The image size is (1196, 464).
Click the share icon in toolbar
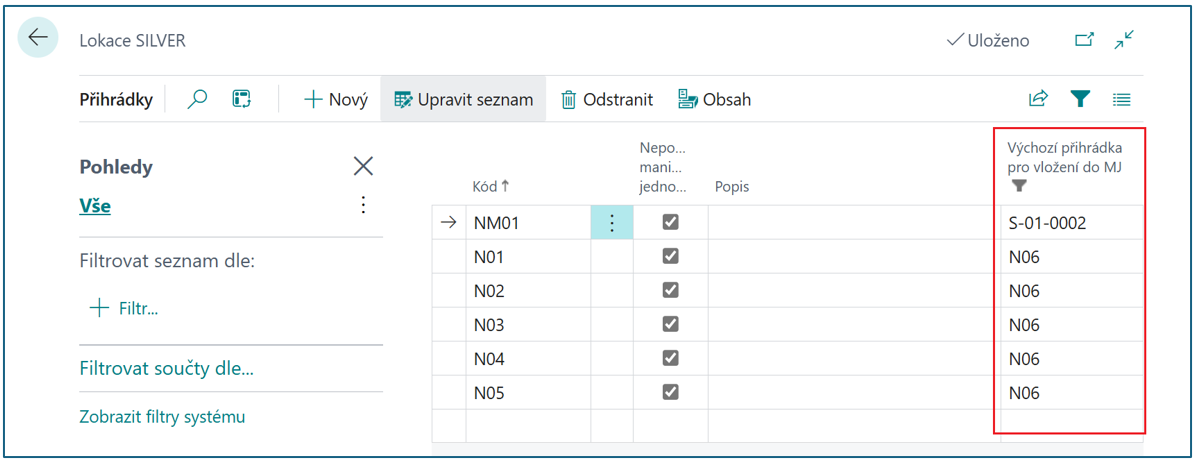click(x=1038, y=99)
